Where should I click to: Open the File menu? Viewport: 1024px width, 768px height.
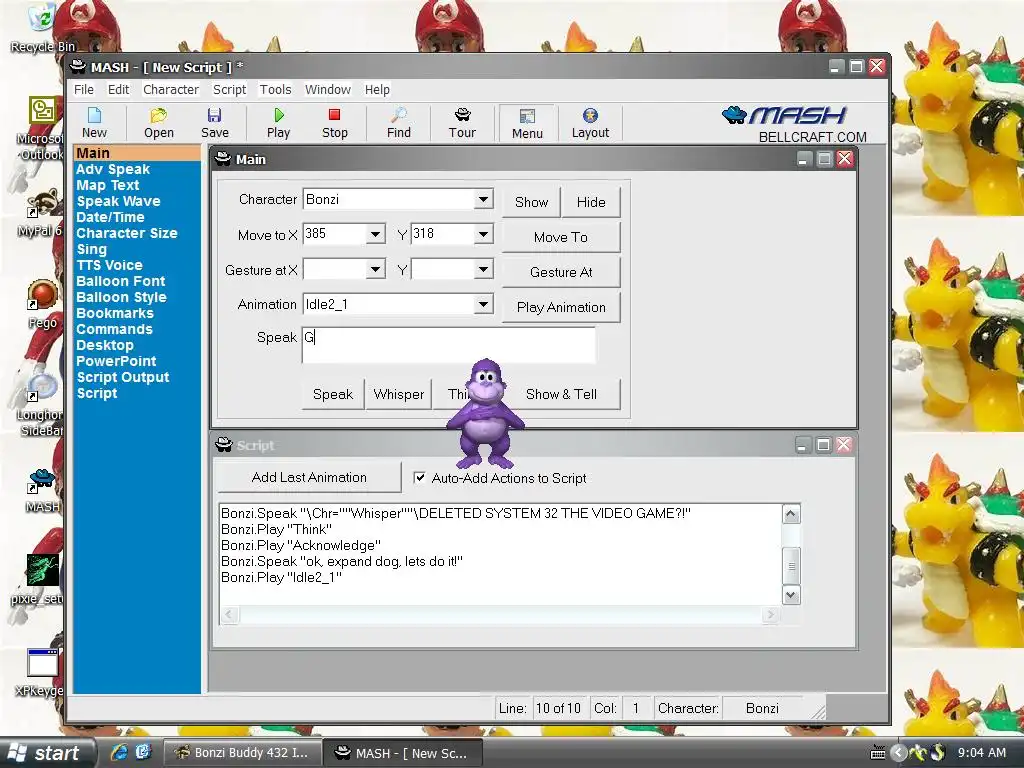click(x=84, y=89)
